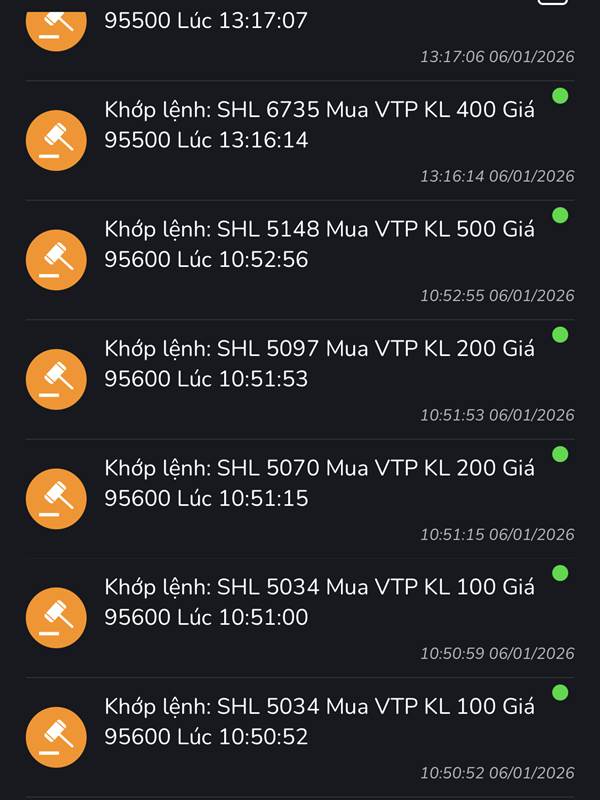This screenshot has width=600, height=800.
Task: Tap the 10:50:59 06/01/2026 timestamp
Action: pos(497,654)
